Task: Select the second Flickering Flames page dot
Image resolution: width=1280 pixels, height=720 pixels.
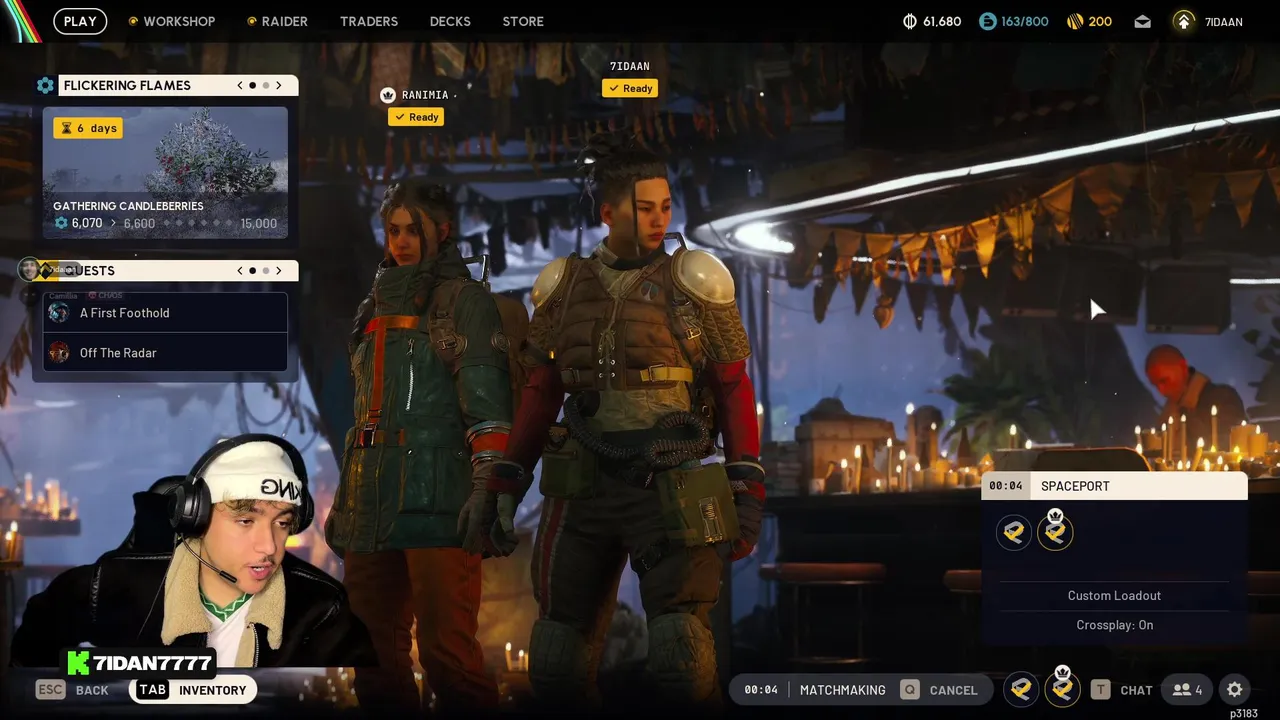Action: pyautogui.click(x=266, y=86)
